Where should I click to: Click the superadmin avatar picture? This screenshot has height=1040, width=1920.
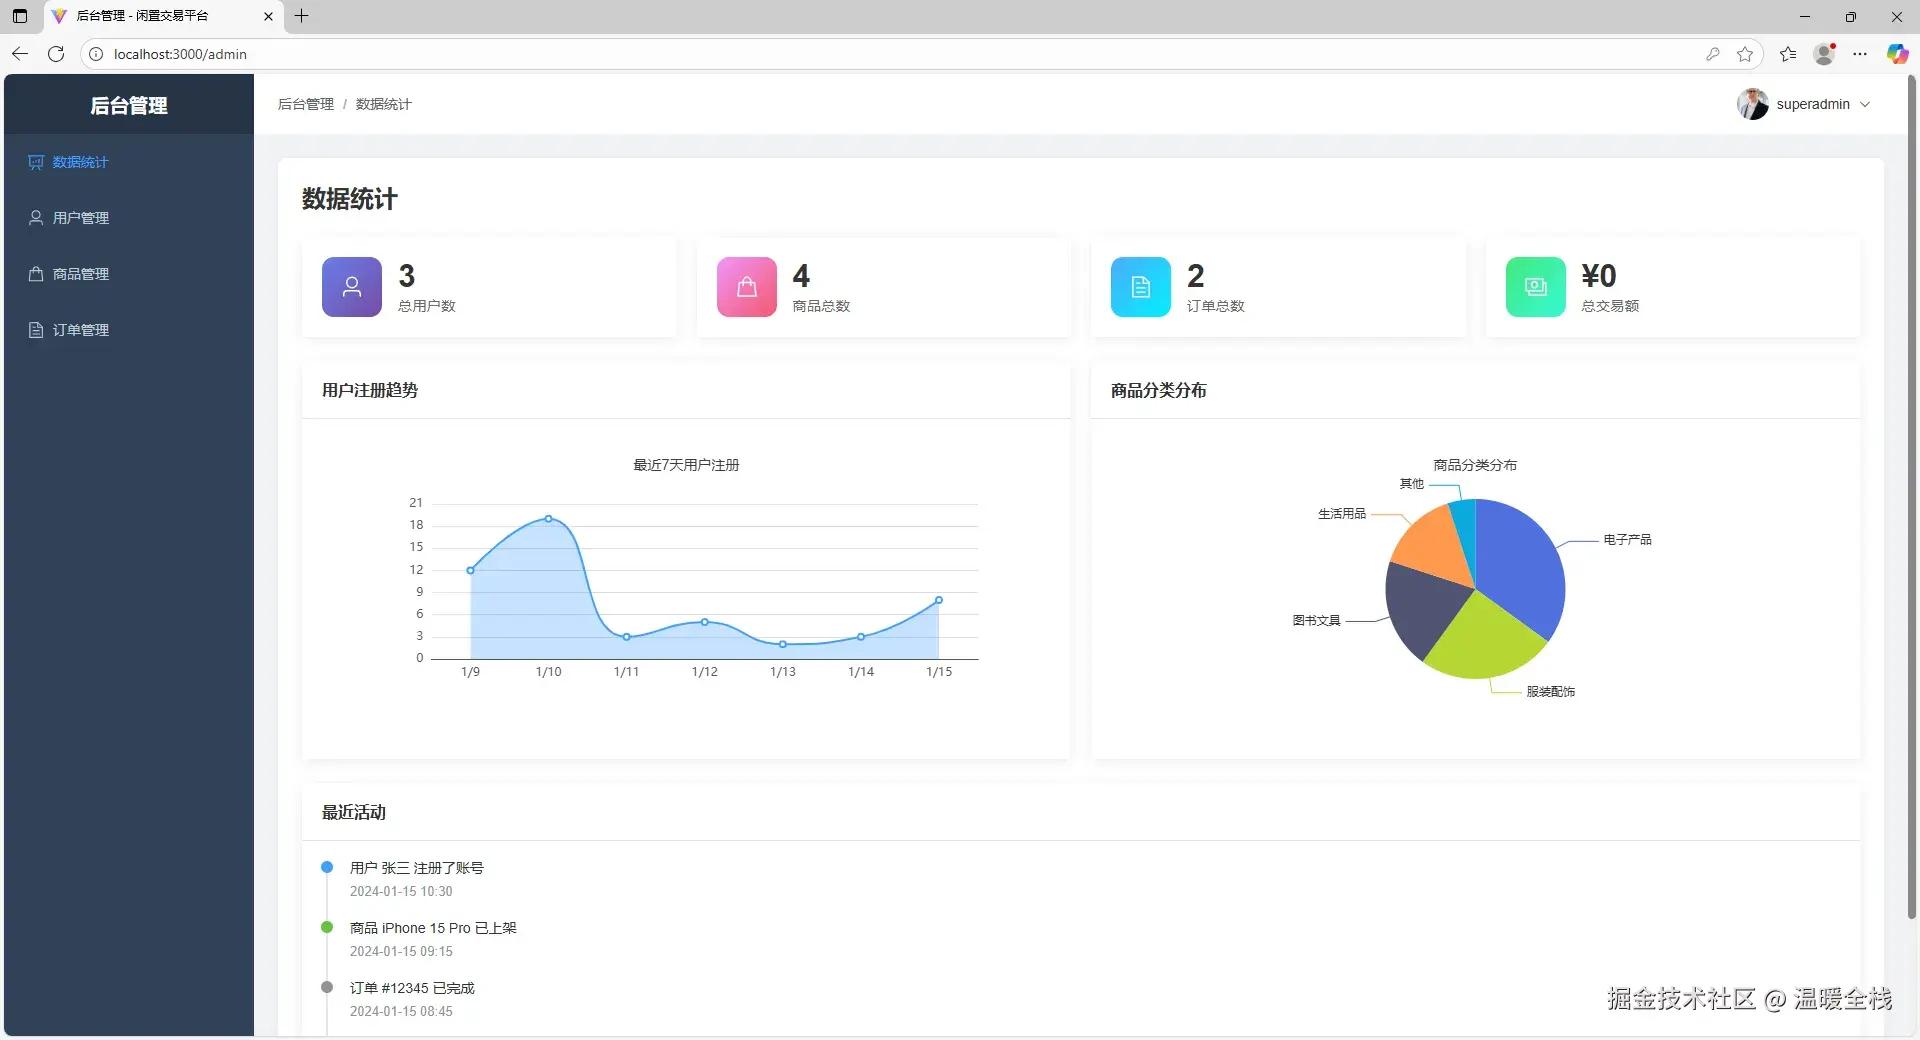[1752, 104]
